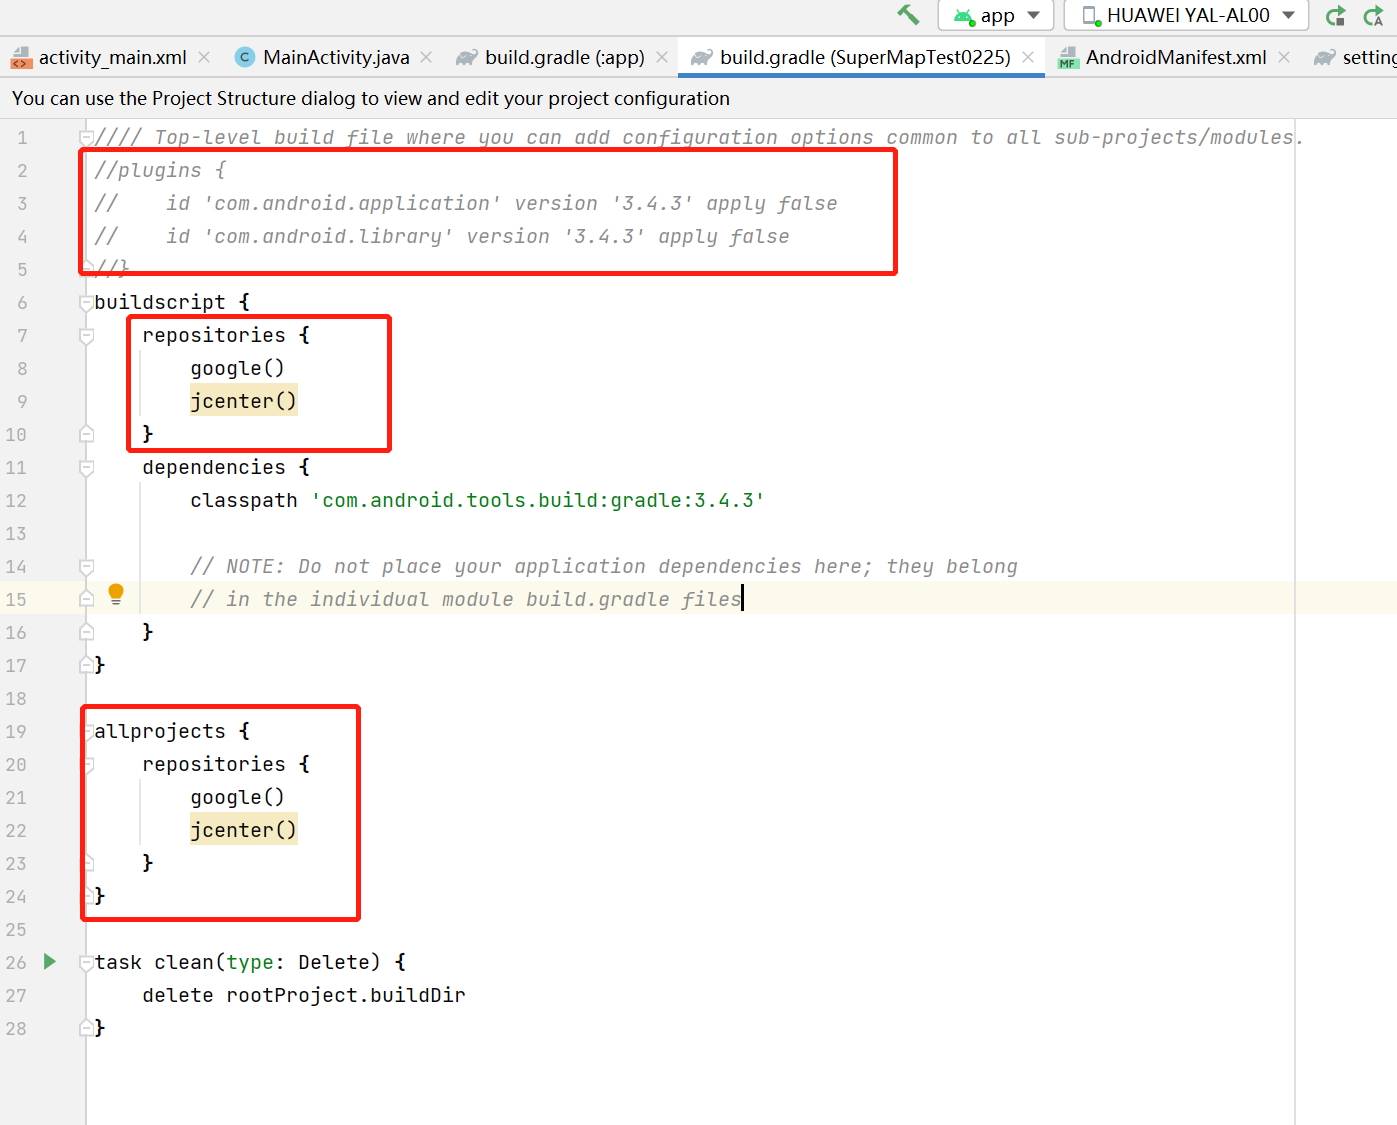1397x1125 pixels.
Task: Collapse the allprojects repositories fold marker on line 20
Action: (x=87, y=765)
